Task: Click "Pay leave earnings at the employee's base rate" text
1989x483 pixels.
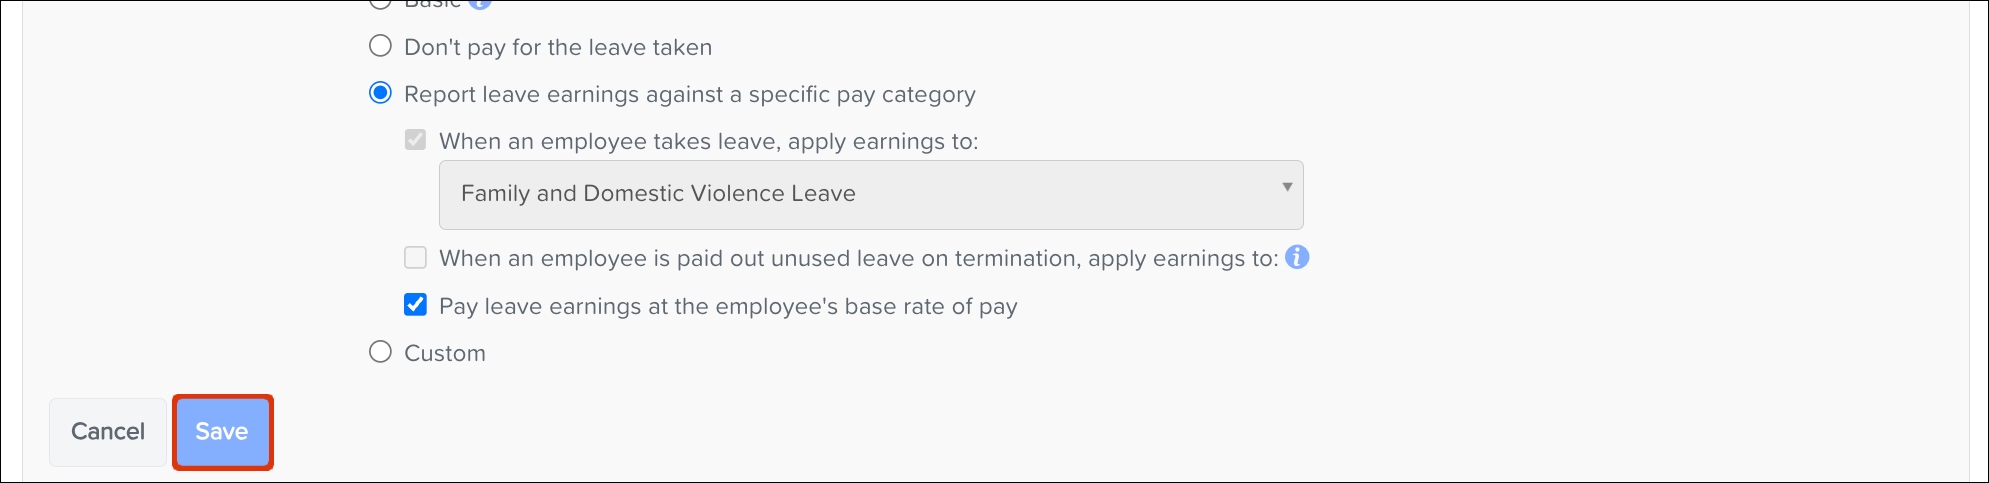Action: pyautogui.click(x=728, y=306)
